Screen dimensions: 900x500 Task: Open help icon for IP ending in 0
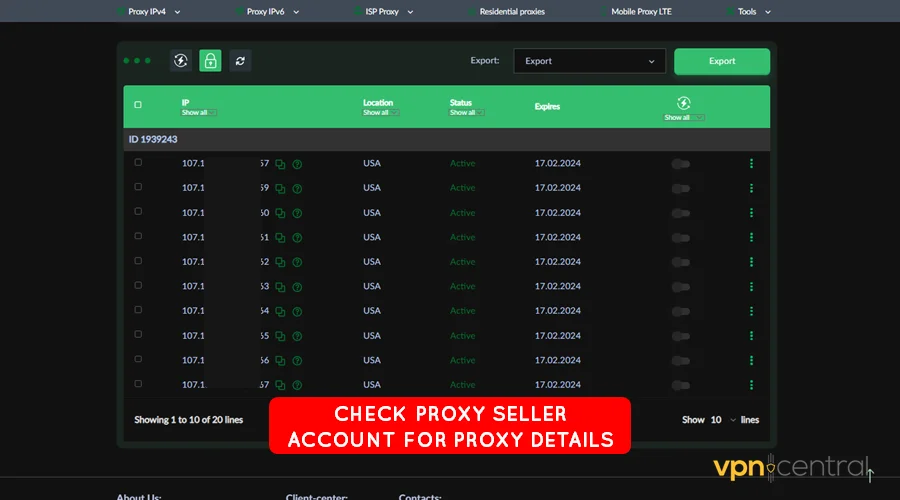tap(297, 213)
